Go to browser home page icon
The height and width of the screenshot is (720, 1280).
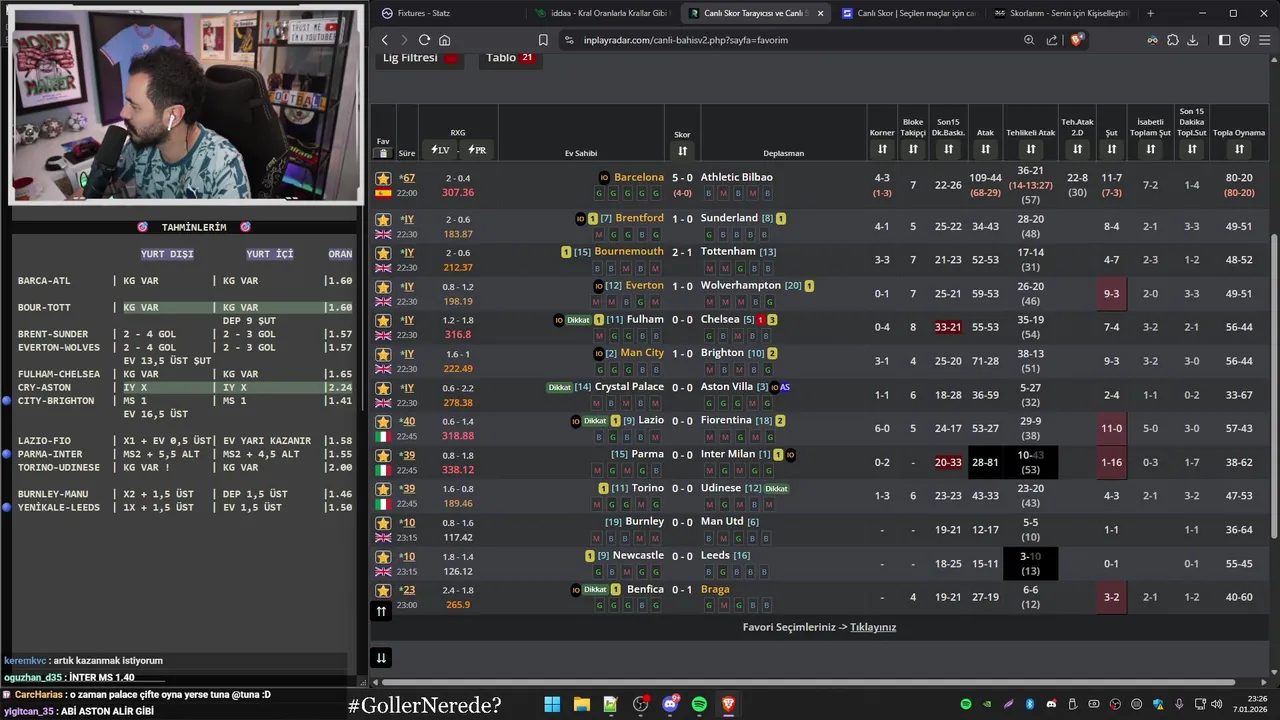click(x=444, y=40)
